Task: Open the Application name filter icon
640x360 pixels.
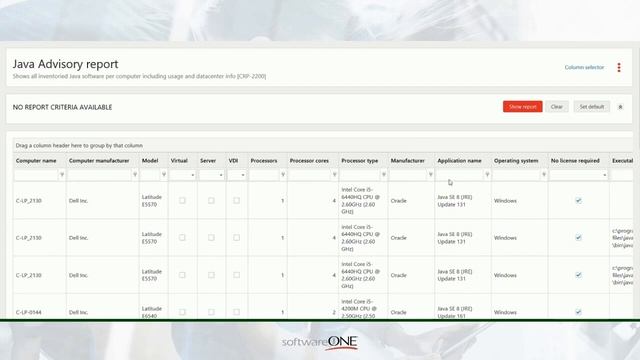Action: pyautogui.click(x=487, y=175)
